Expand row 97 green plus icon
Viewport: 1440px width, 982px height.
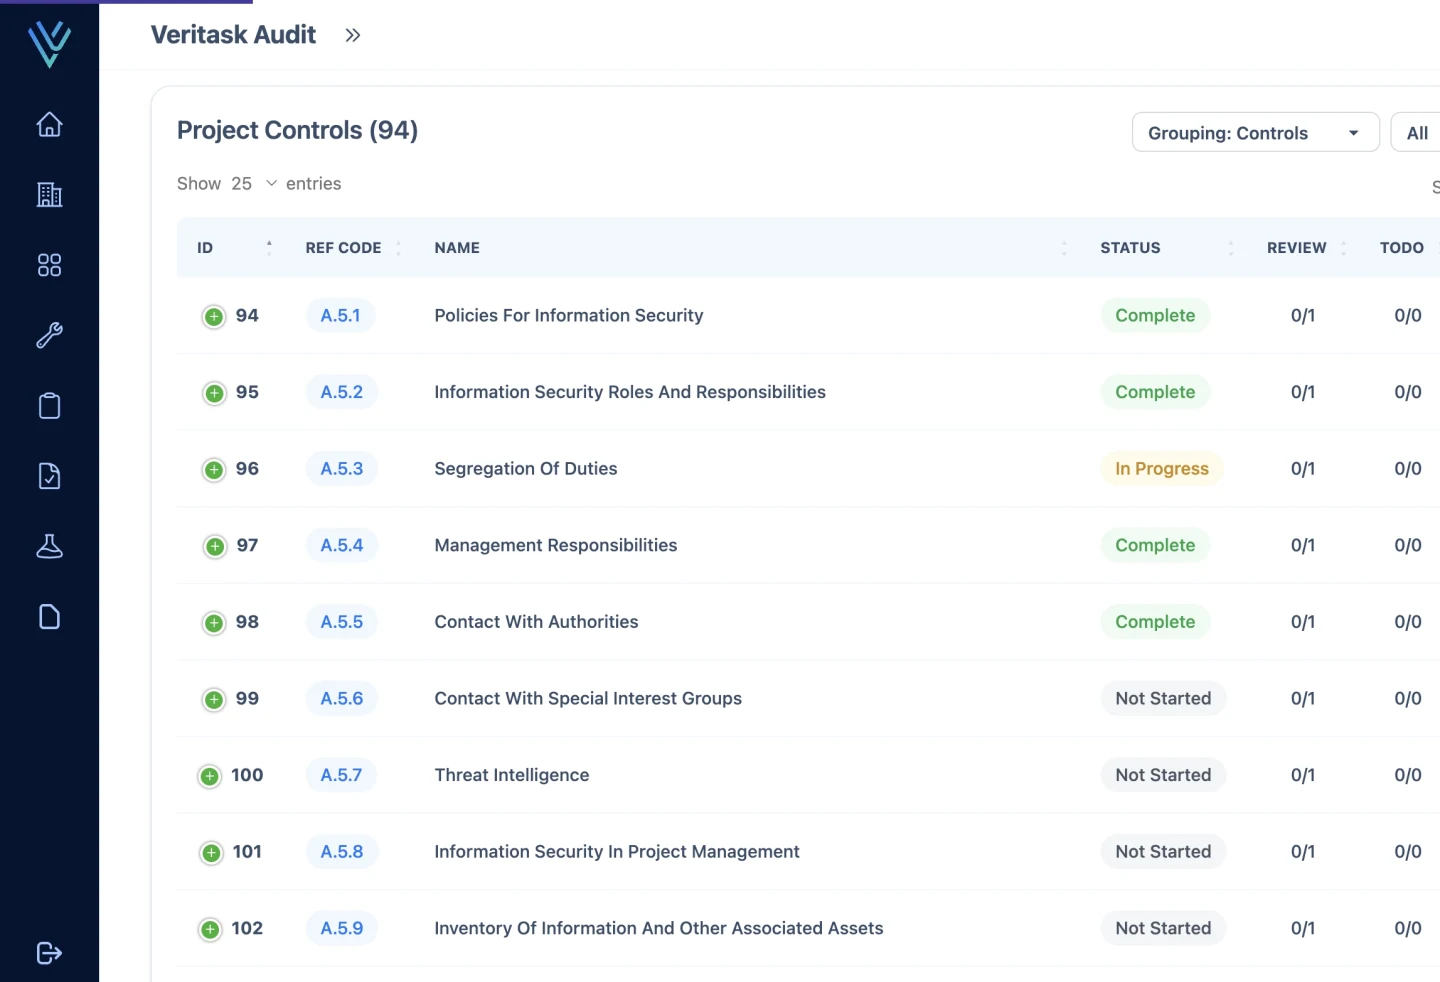click(214, 546)
